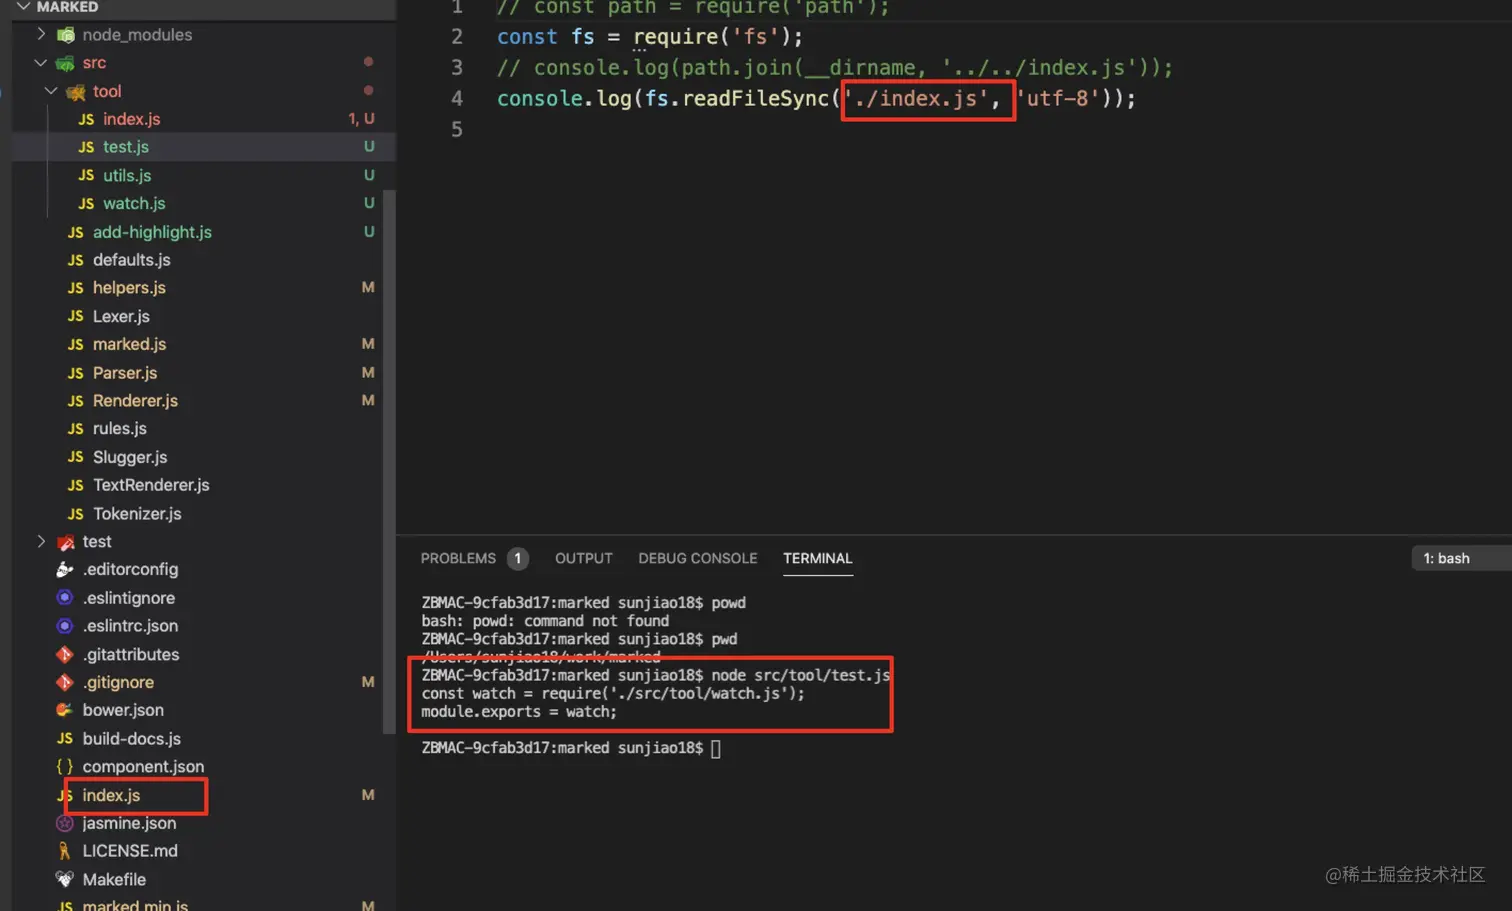Click the node_modules folder icon
The height and width of the screenshot is (911, 1512).
[x=66, y=35]
